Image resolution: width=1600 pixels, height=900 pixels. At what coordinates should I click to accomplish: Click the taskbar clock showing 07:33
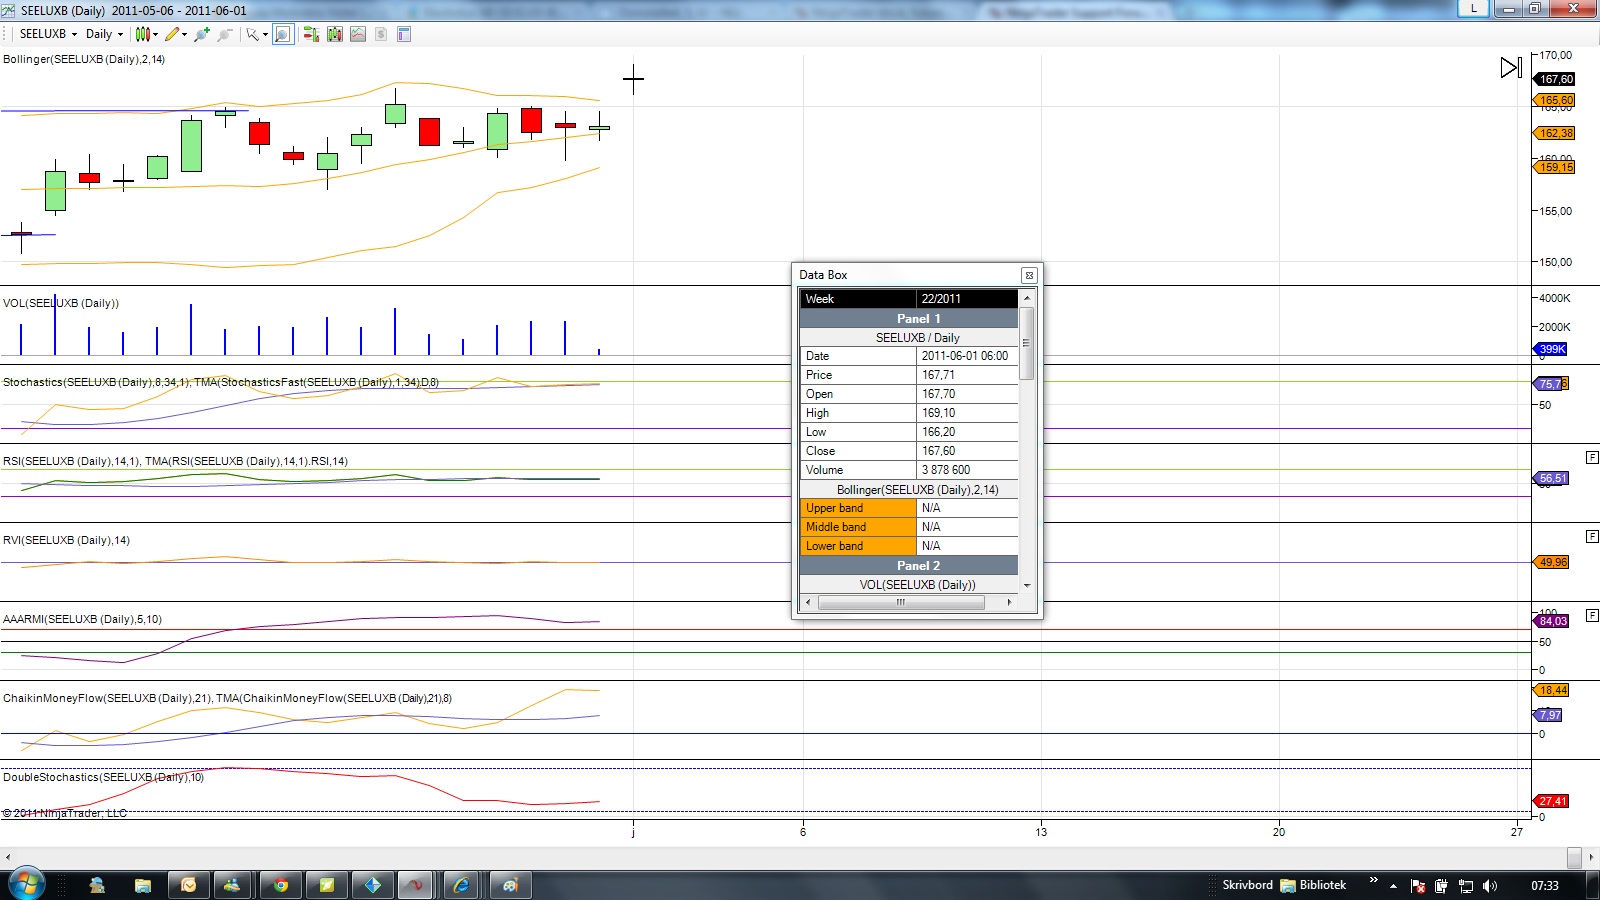[1544, 886]
